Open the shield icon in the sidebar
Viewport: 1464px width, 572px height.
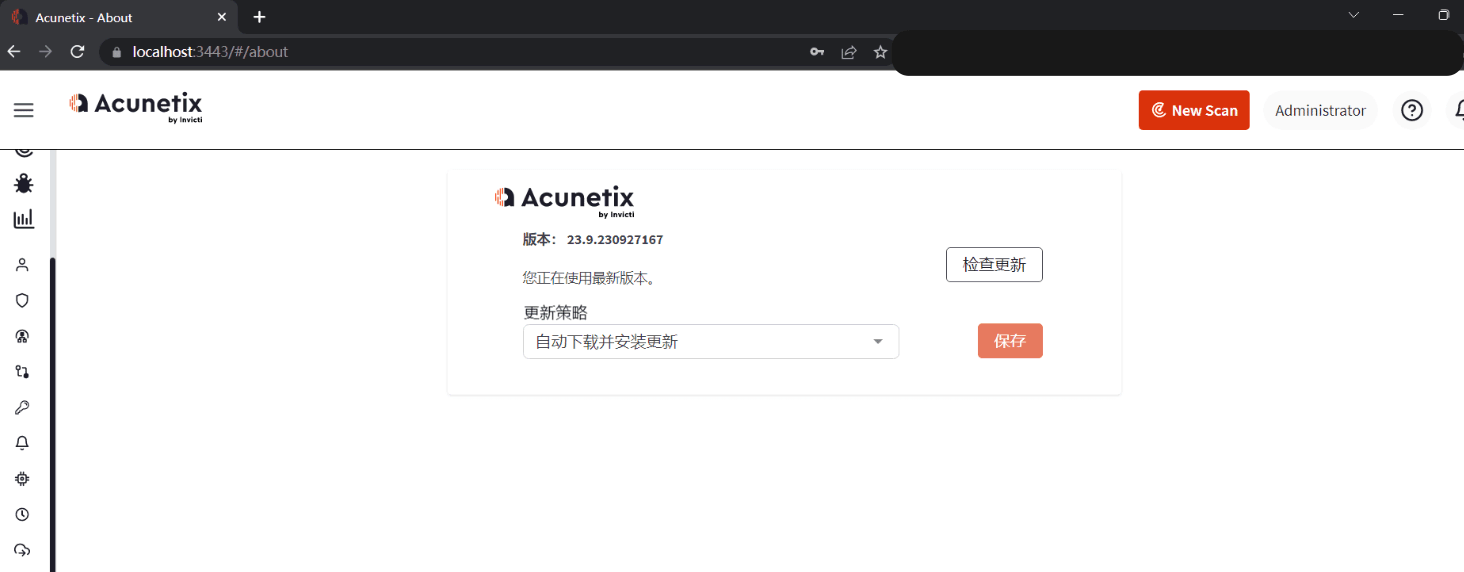click(22, 300)
